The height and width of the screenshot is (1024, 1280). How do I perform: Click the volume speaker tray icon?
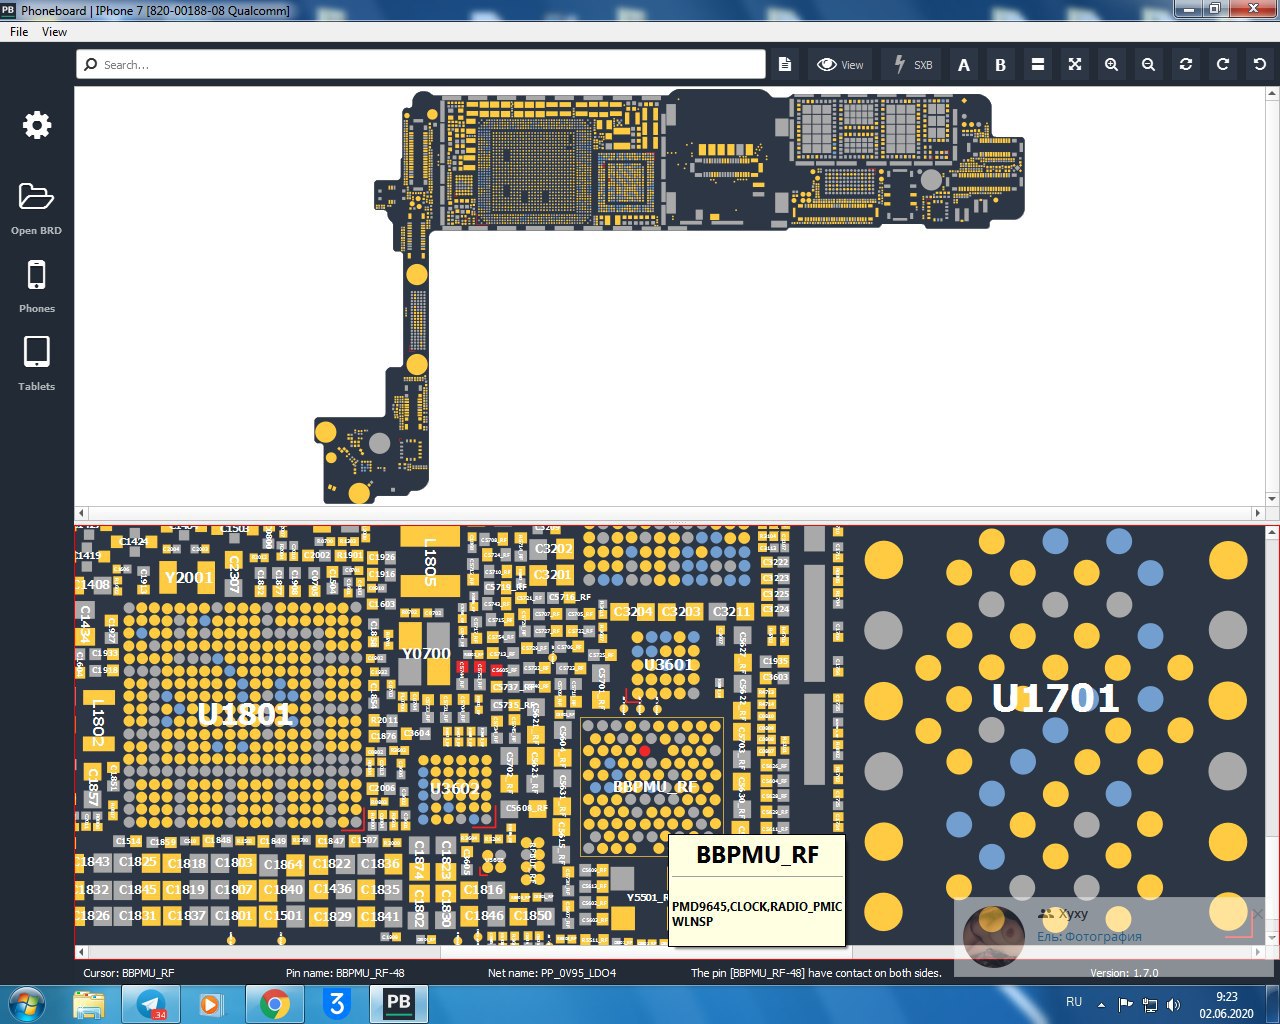[1174, 1004]
